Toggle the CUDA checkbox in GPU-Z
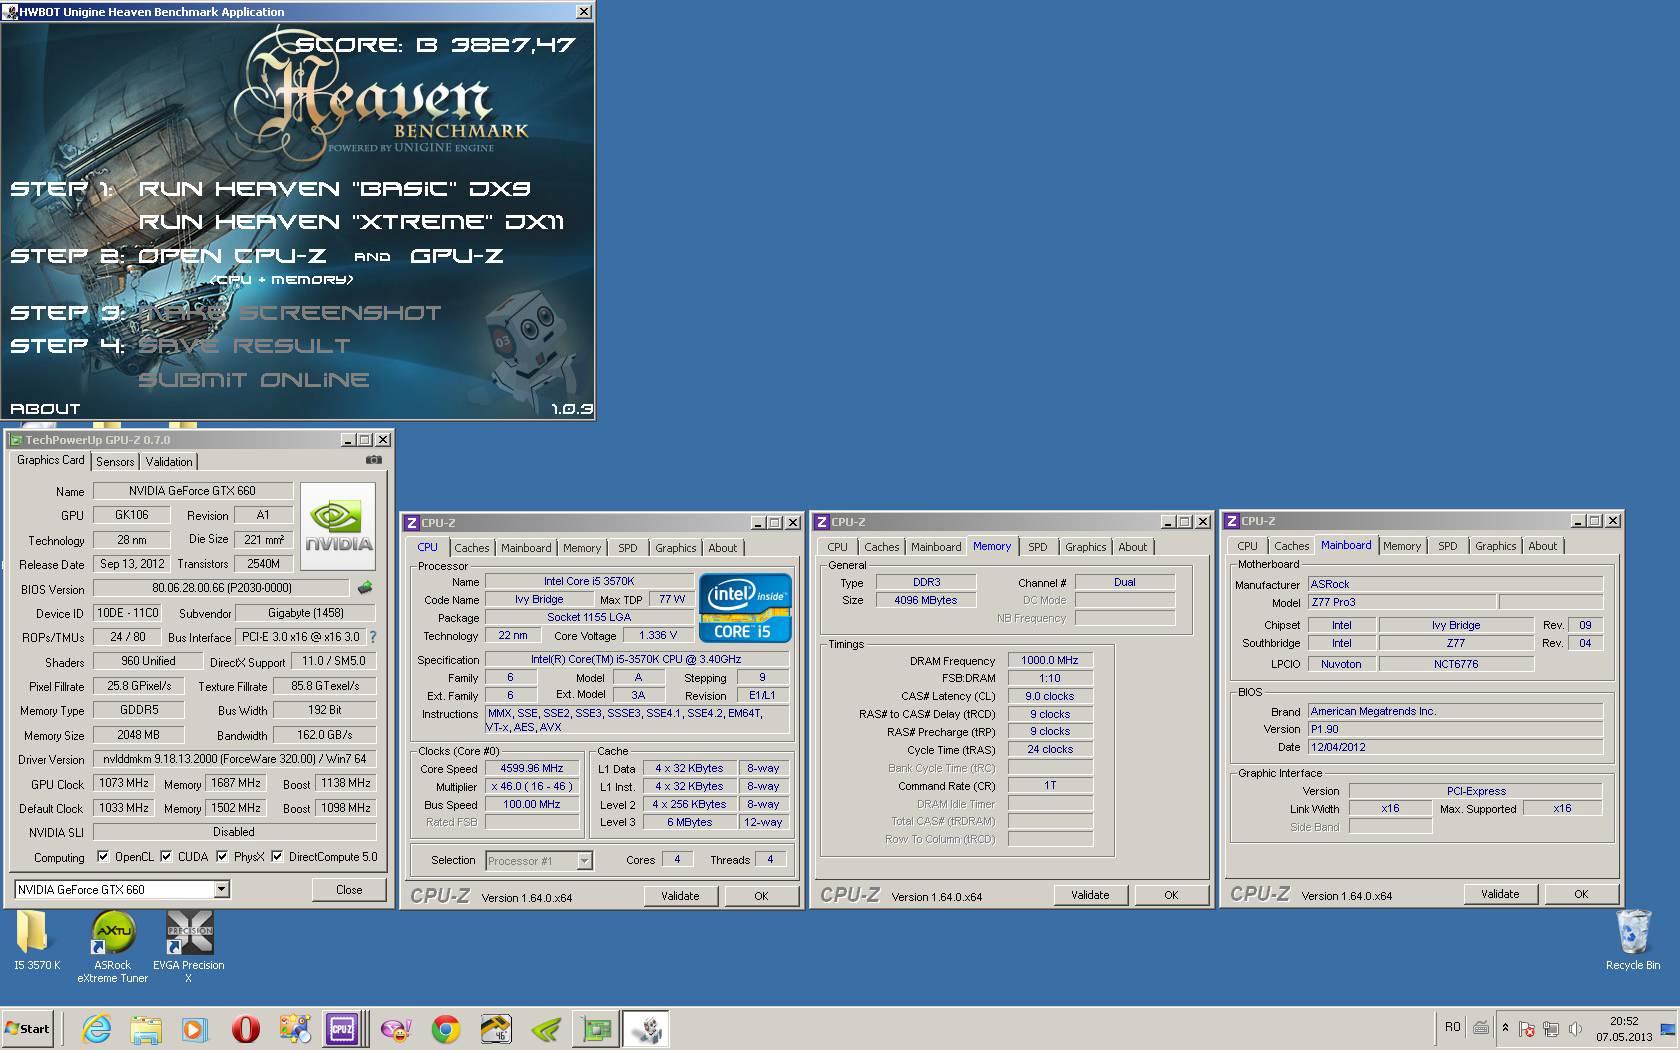The height and width of the screenshot is (1050, 1680). [x=166, y=857]
